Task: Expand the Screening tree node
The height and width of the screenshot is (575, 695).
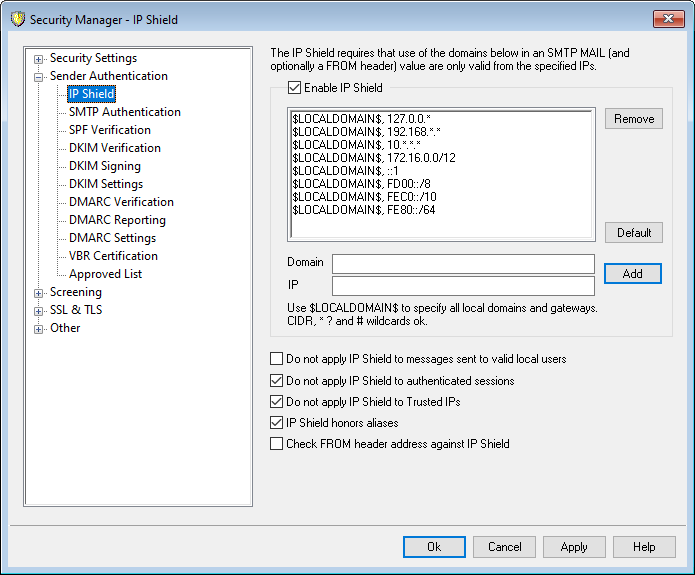Action: [39, 293]
